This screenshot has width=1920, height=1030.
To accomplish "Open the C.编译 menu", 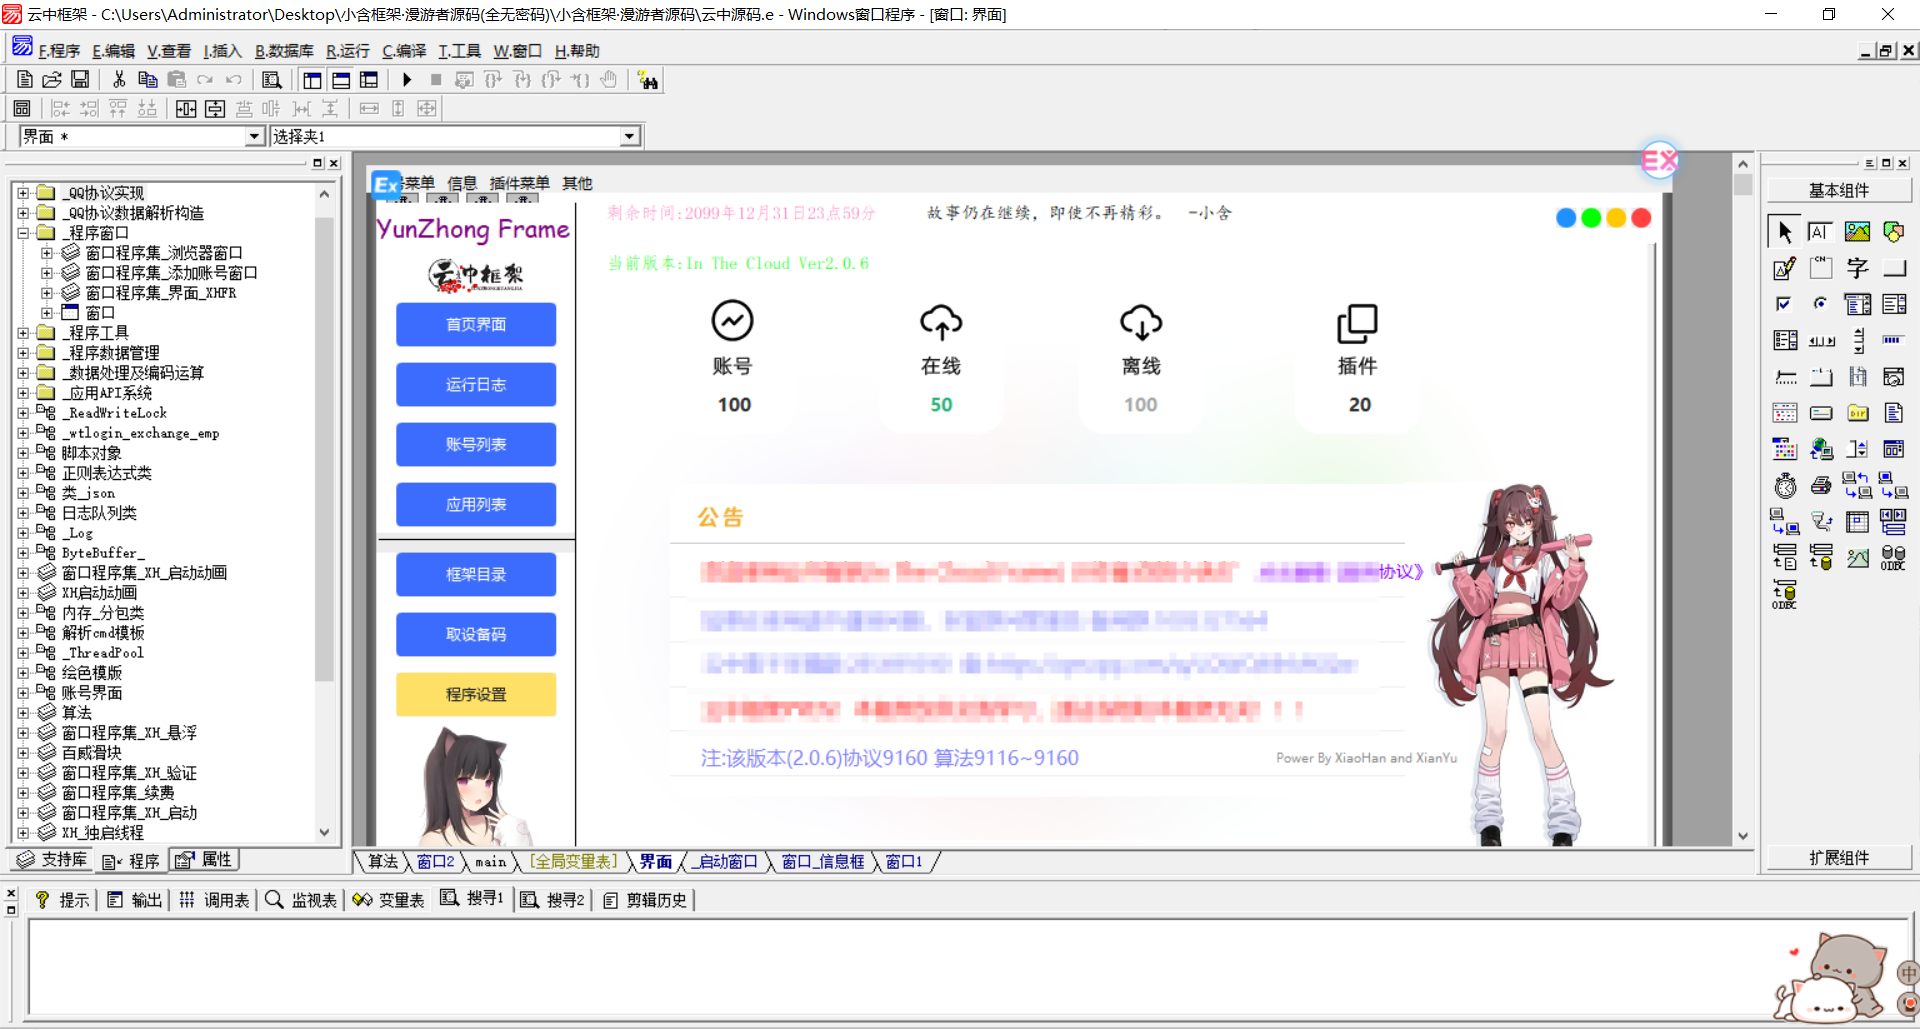I will tap(403, 51).
